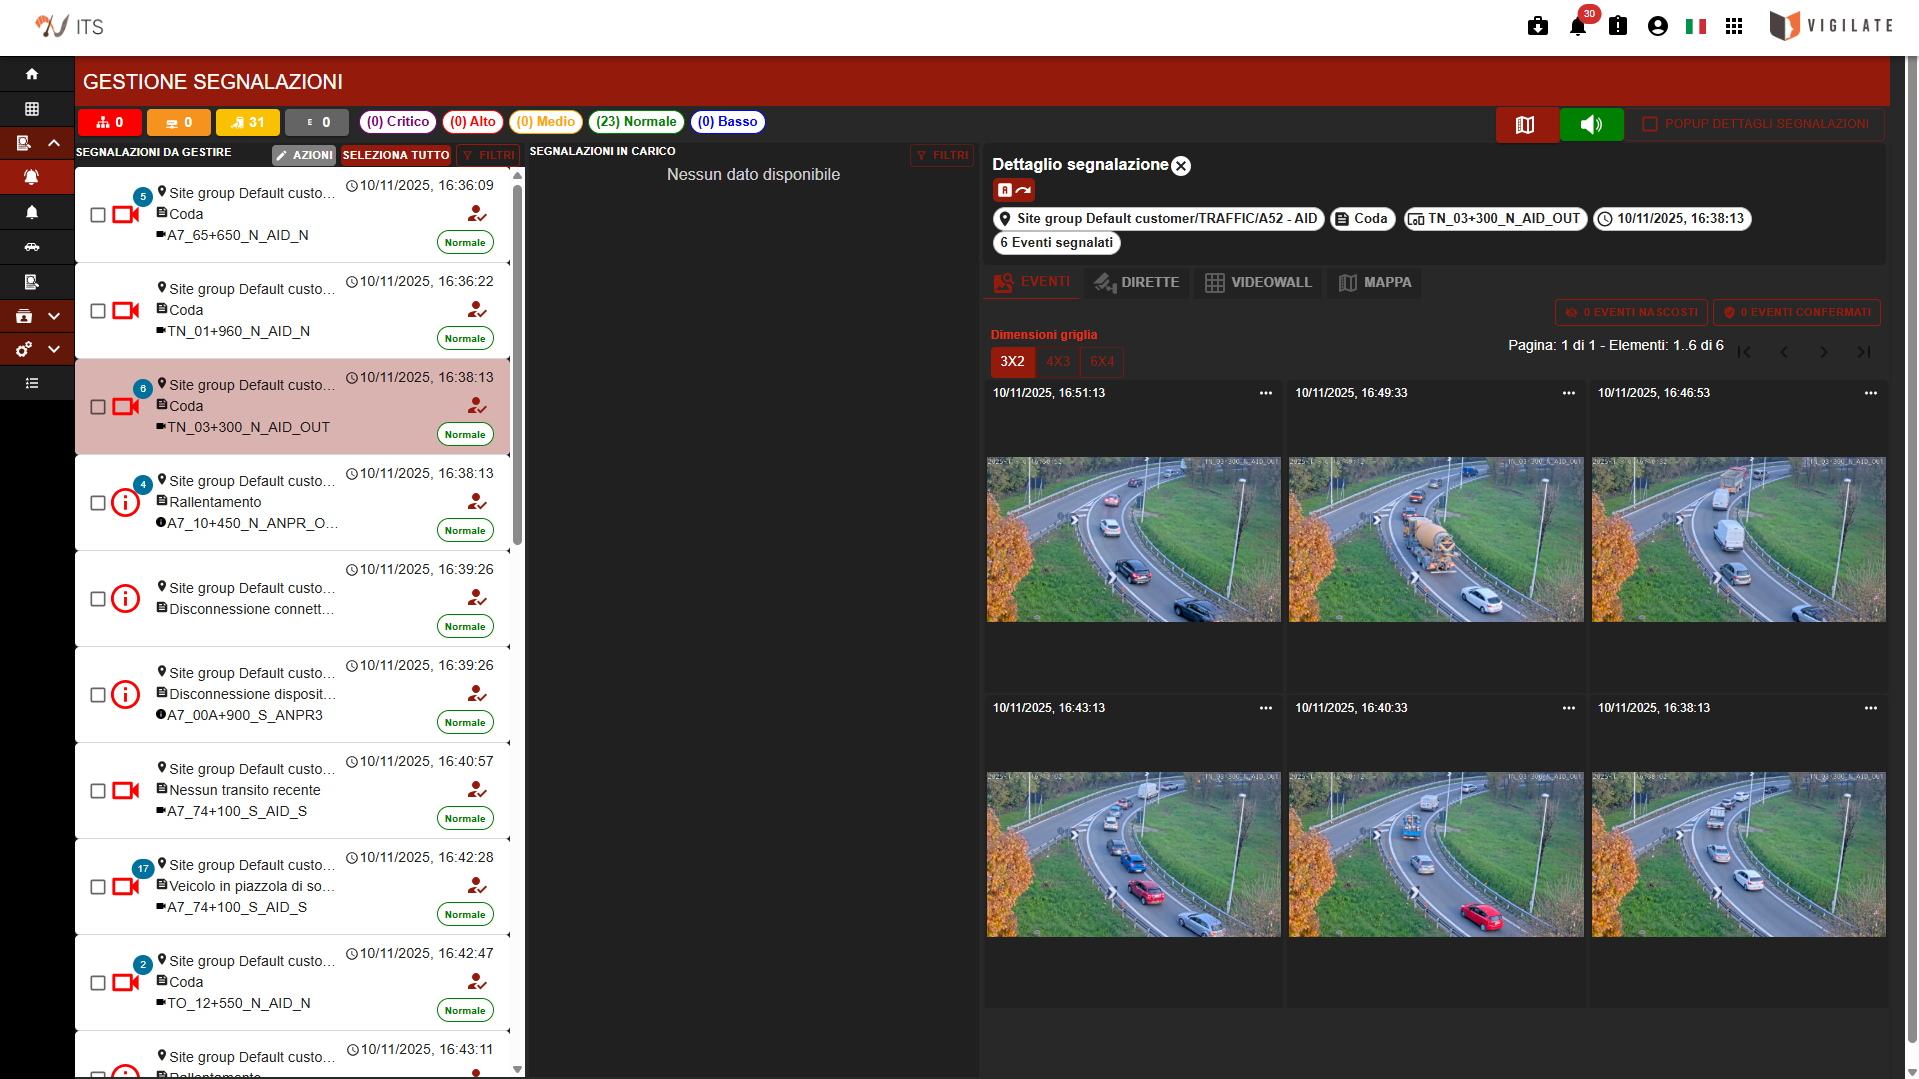Open the vehicle (car) sidebar icon
The image size is (1919, 1079).
[32, 247]
